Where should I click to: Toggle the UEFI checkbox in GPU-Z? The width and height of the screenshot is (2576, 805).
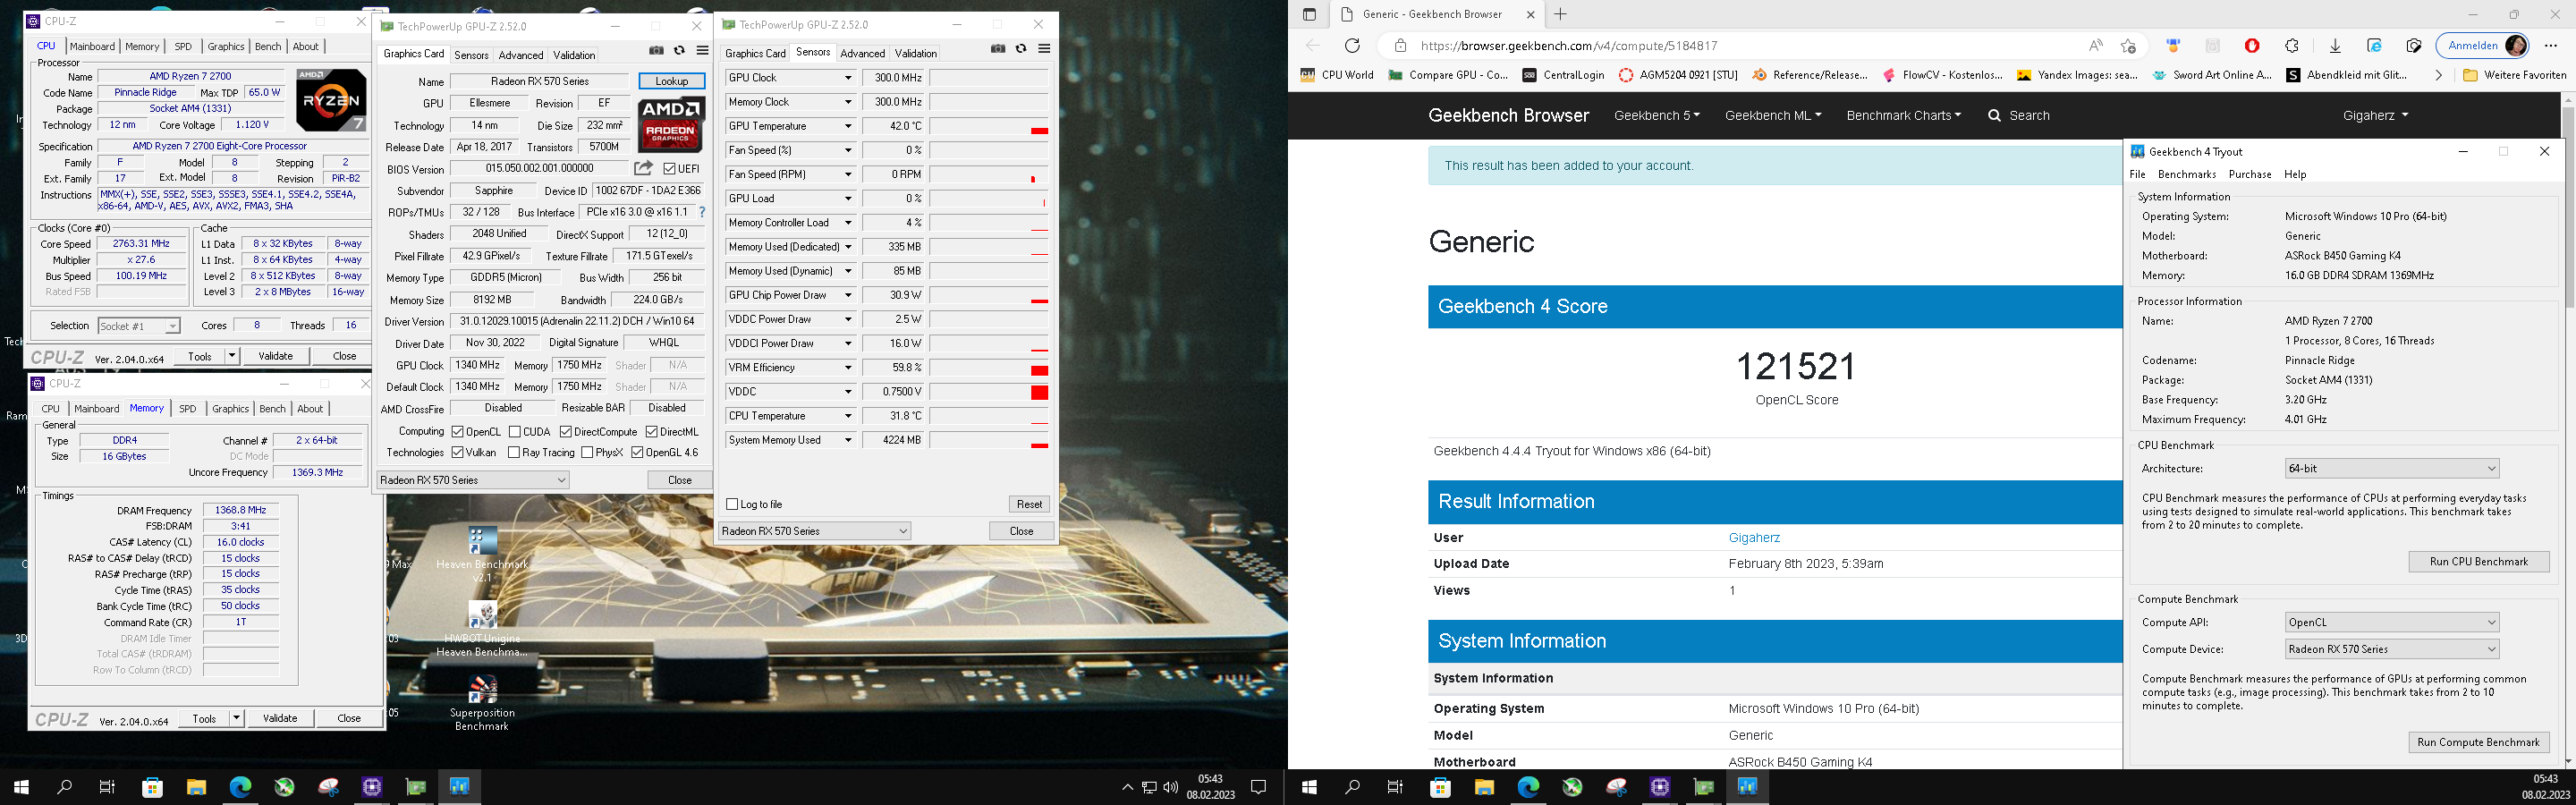669,168
